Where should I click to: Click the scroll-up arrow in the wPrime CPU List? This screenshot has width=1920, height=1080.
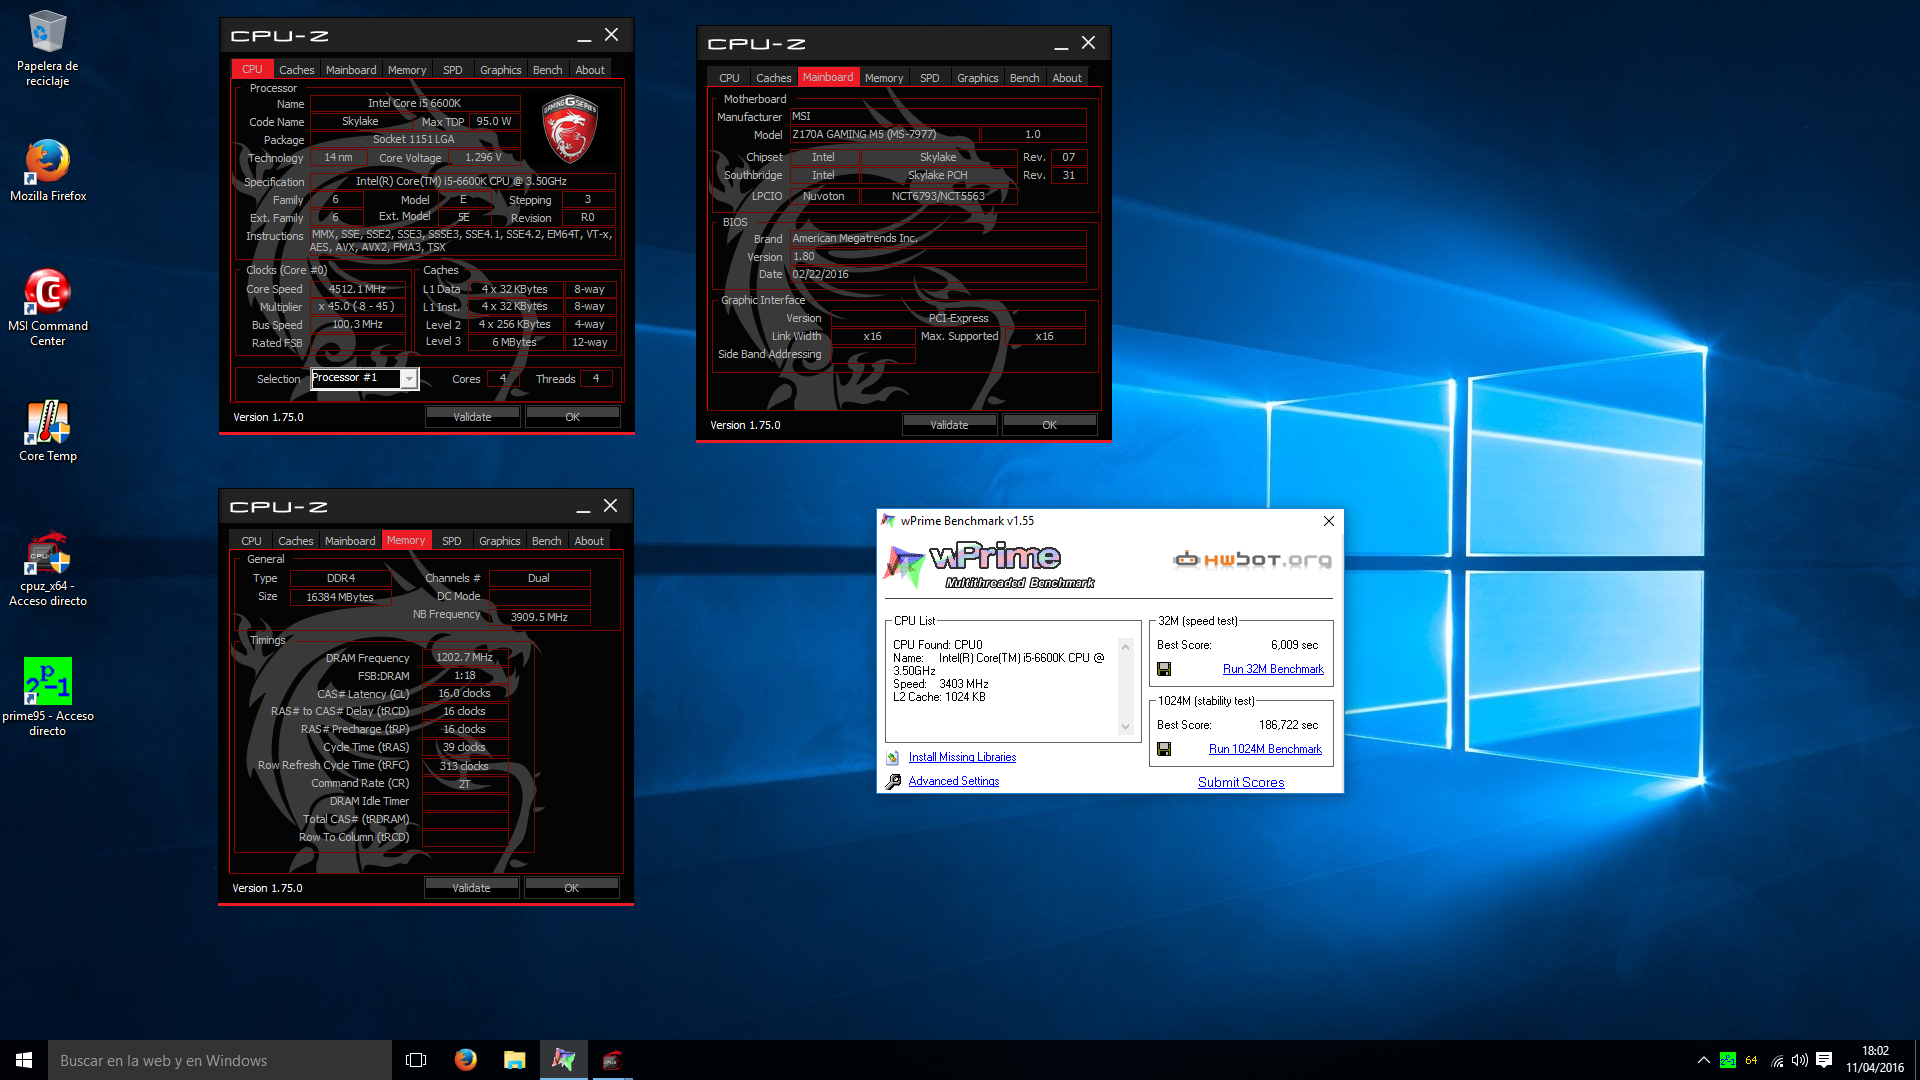[x=1125, y=647]
